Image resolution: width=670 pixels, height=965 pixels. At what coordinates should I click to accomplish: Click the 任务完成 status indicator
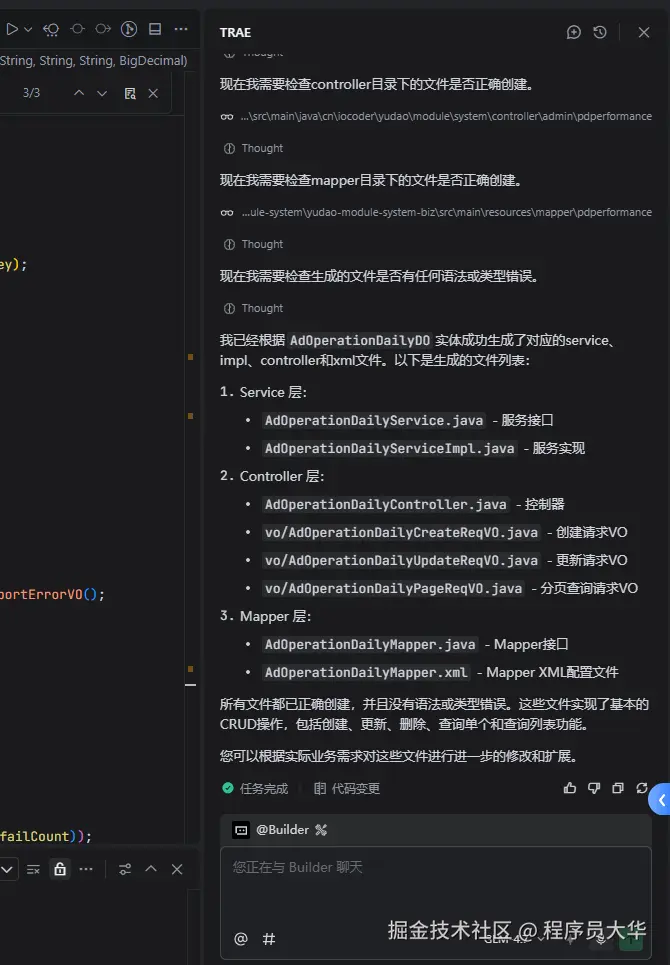(255, 788)
